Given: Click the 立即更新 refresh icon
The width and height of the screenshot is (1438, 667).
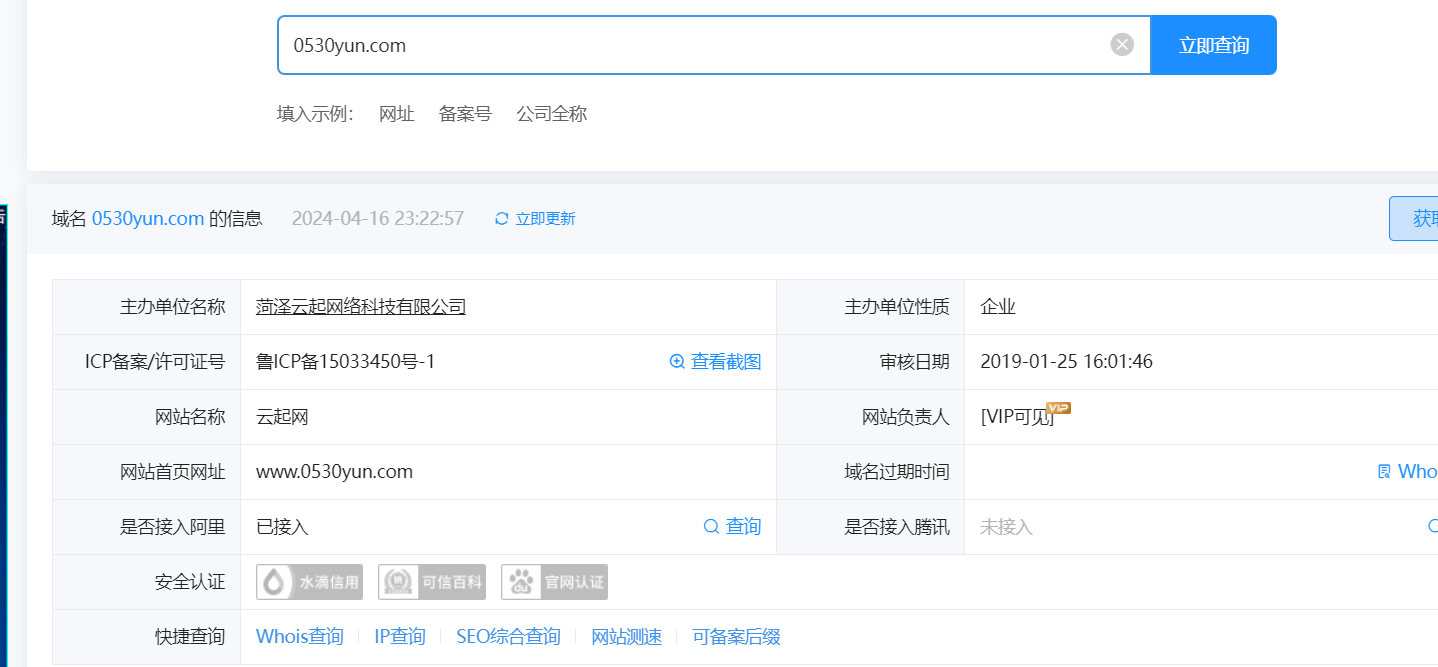Looking at the screenshot, I should (502, 219).
